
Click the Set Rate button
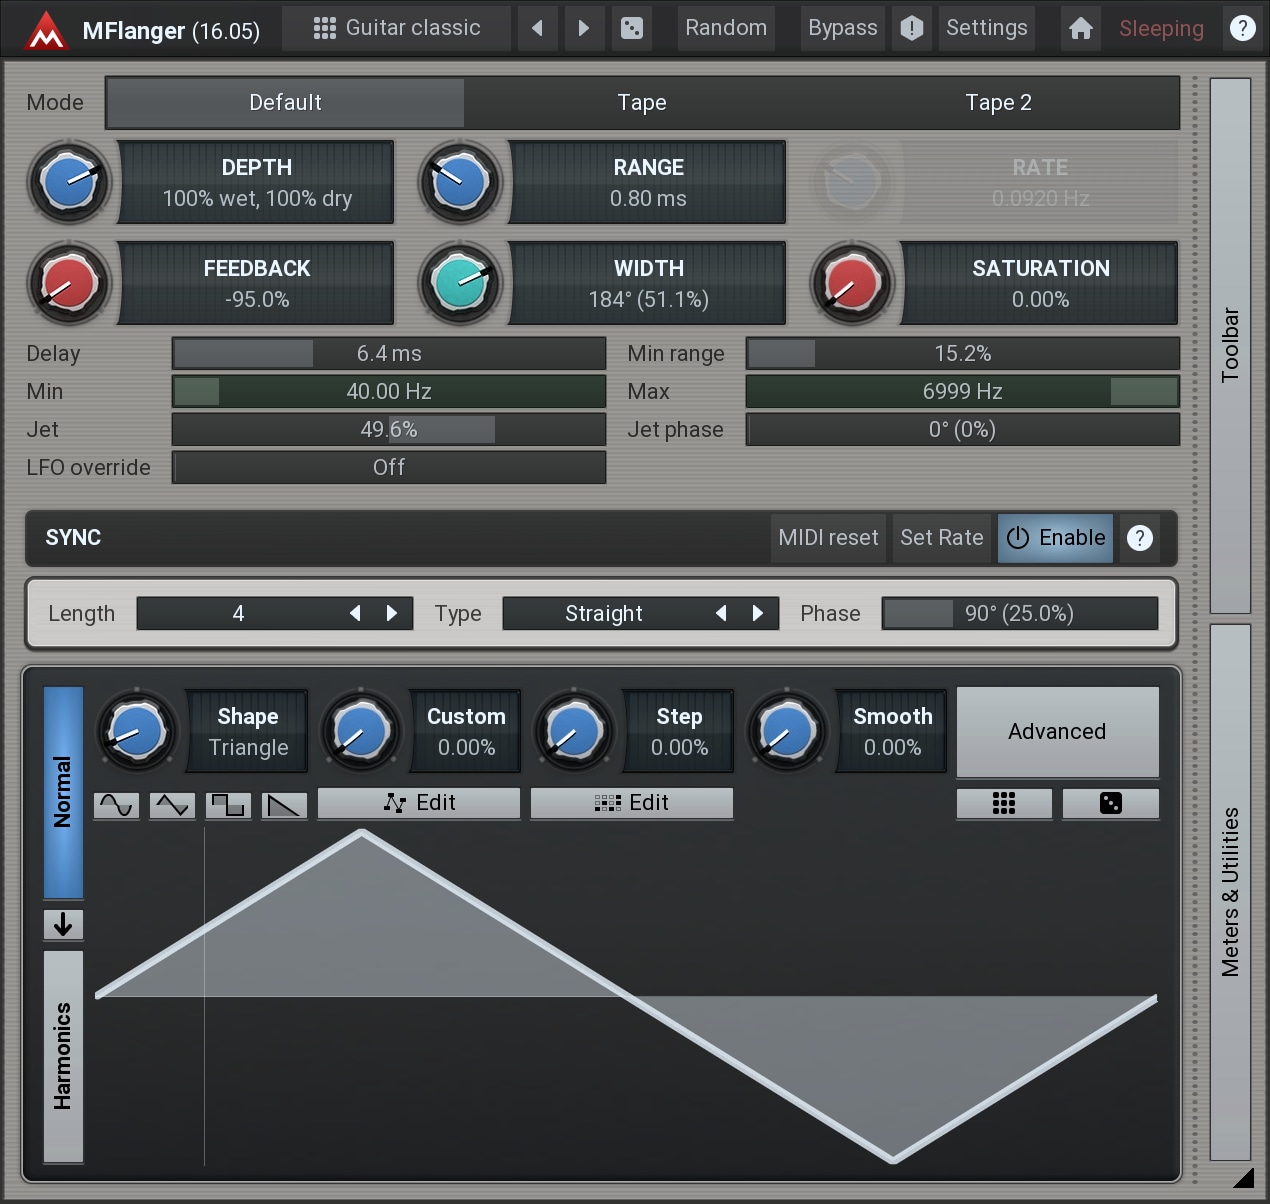click(942, 538)
